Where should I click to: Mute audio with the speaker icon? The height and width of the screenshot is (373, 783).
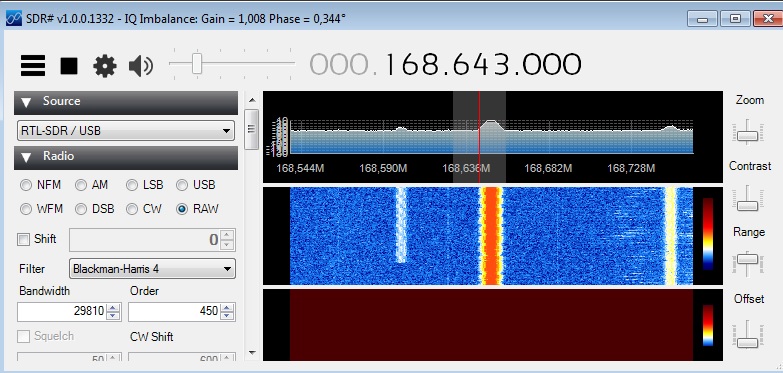tap(140, 66)
